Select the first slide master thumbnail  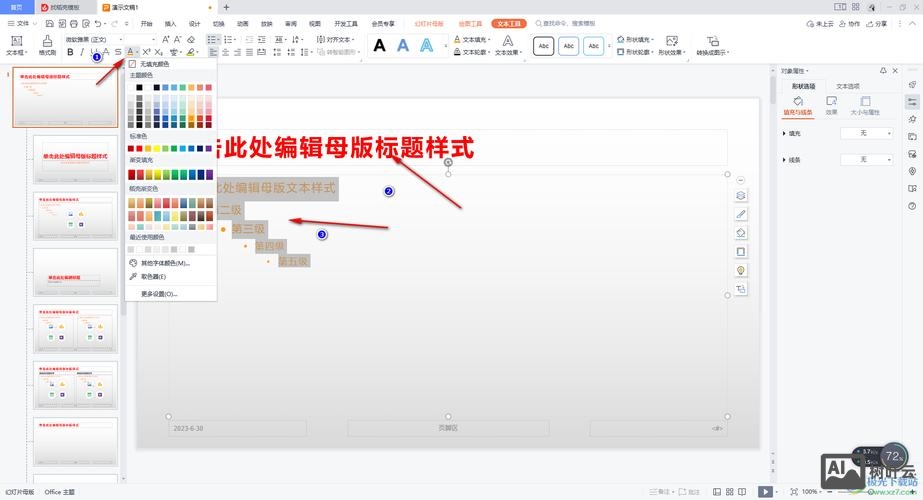pyautogui.click(x=65, y=97)
